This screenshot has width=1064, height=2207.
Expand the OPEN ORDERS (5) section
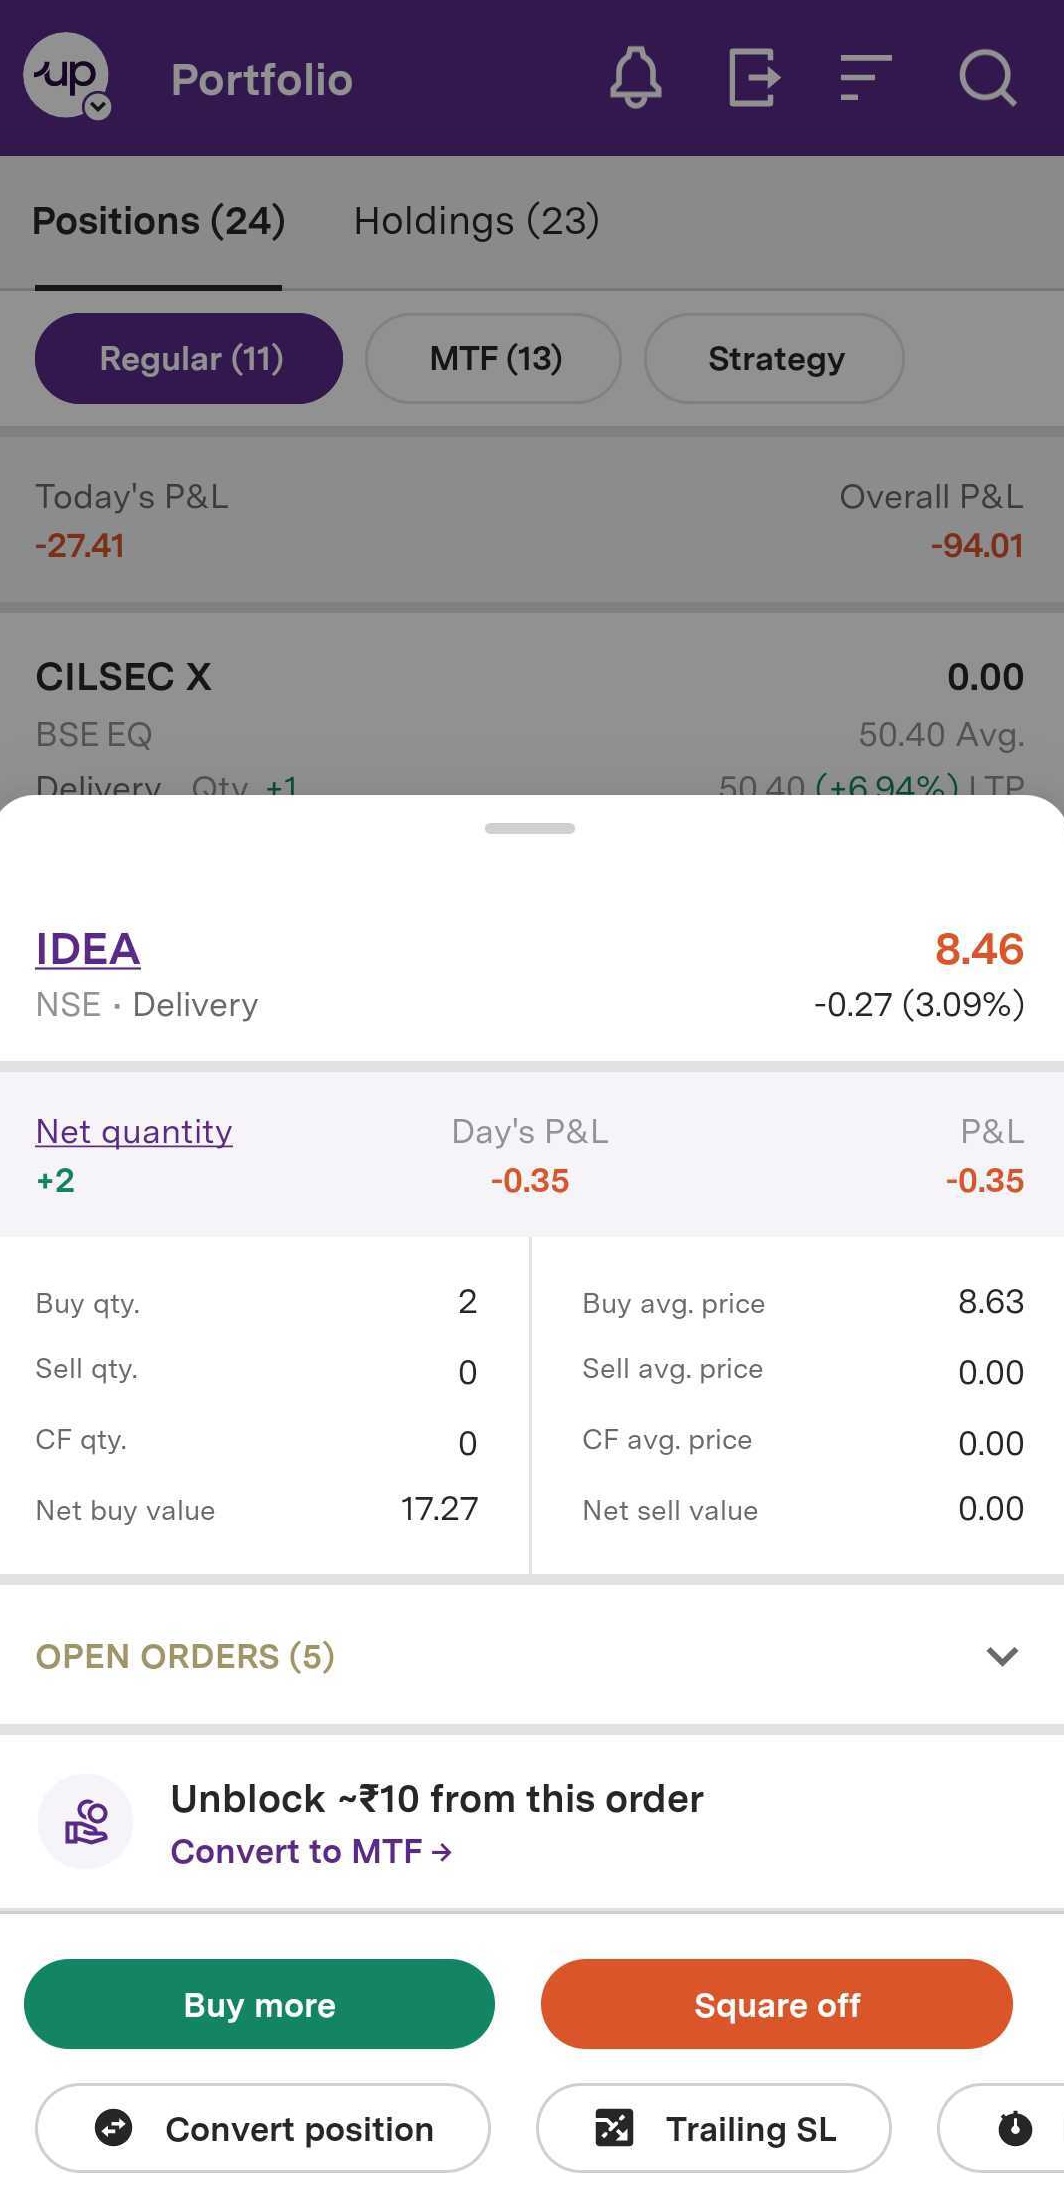coord(186,1656)
